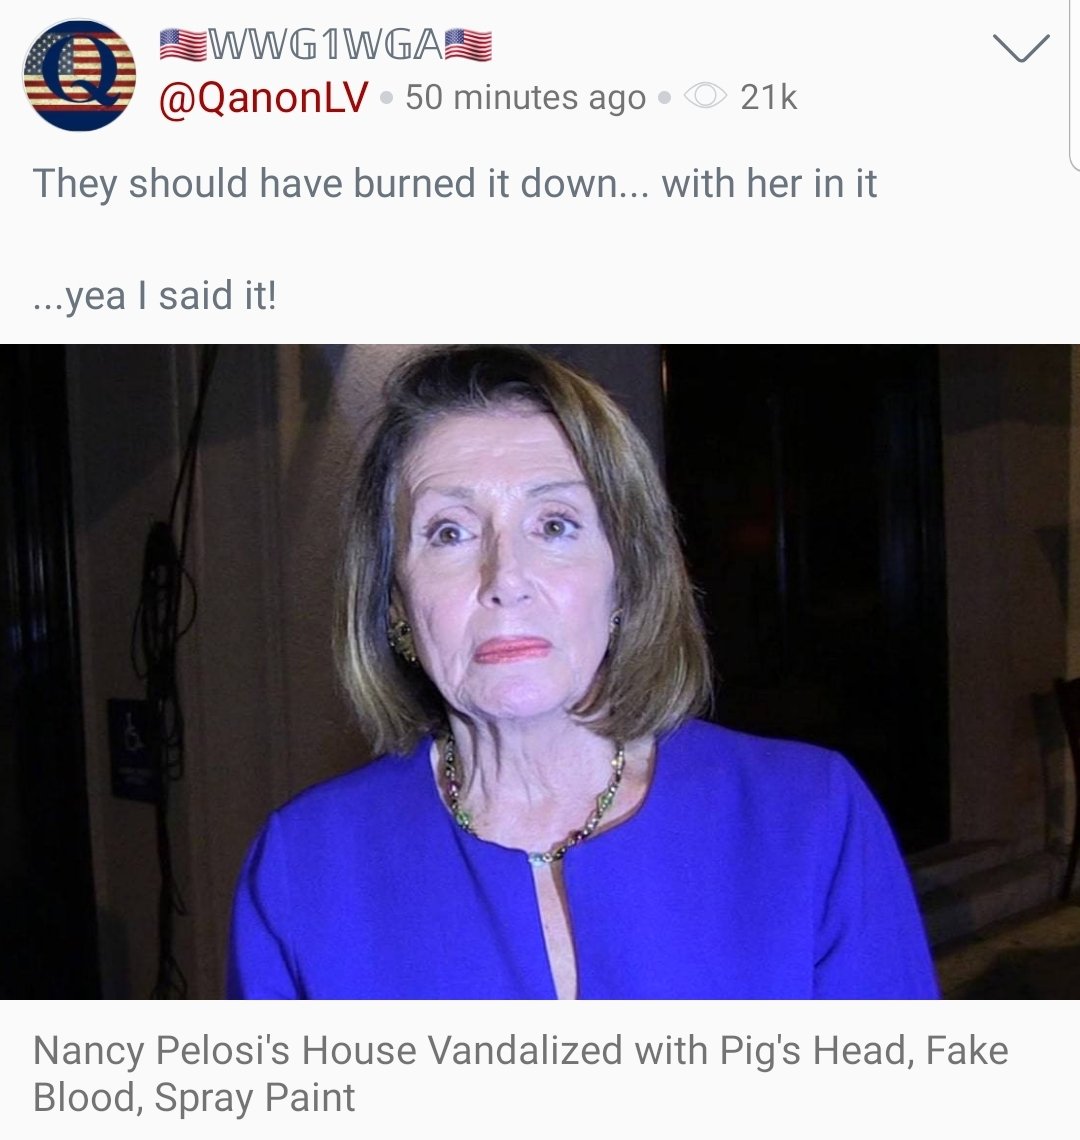The image size is (1080, 1140).
Task: Click the accessibility sign in the photo background
Action: coord(133,747)
